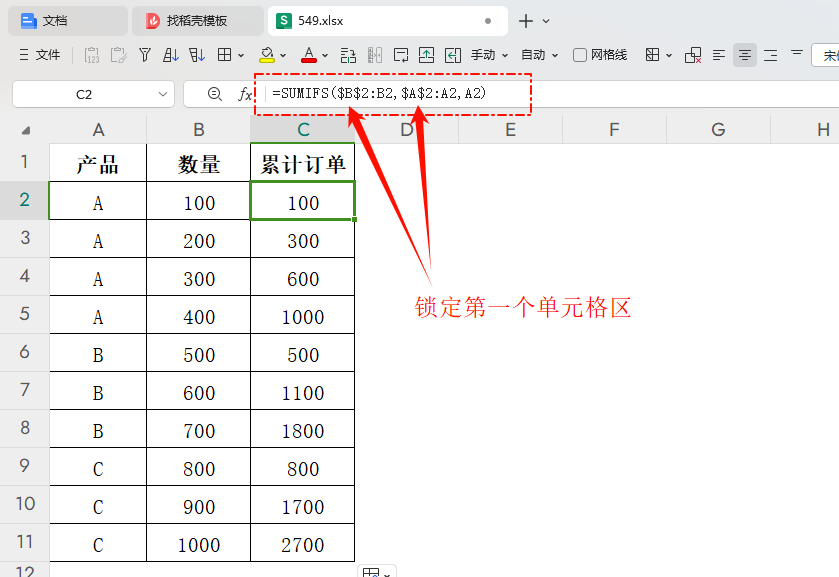This screenshot has height=577, width=839.
Task: Click the 数量 header cell
Action: (199, 163)
